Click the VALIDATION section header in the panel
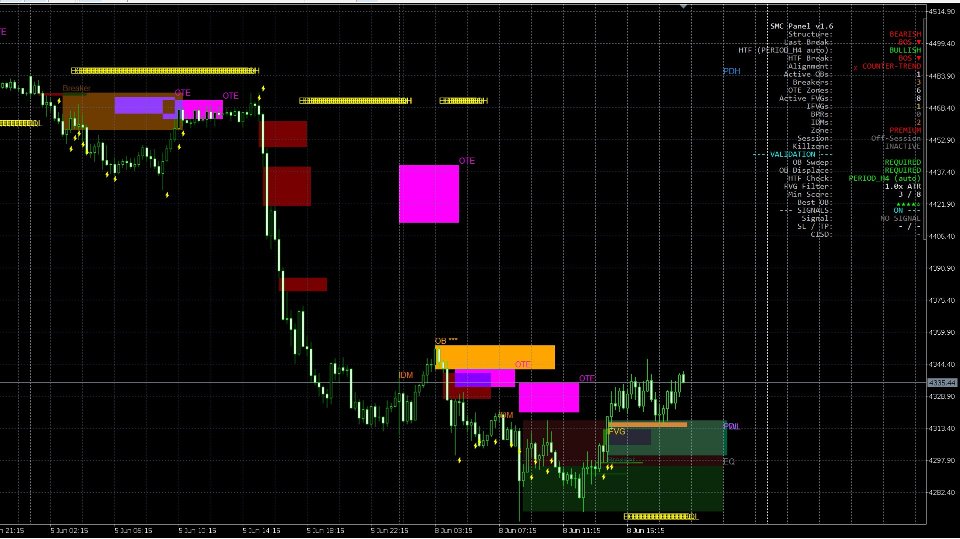This screenshot has width=960, height=539. click(x=792, y=155)
